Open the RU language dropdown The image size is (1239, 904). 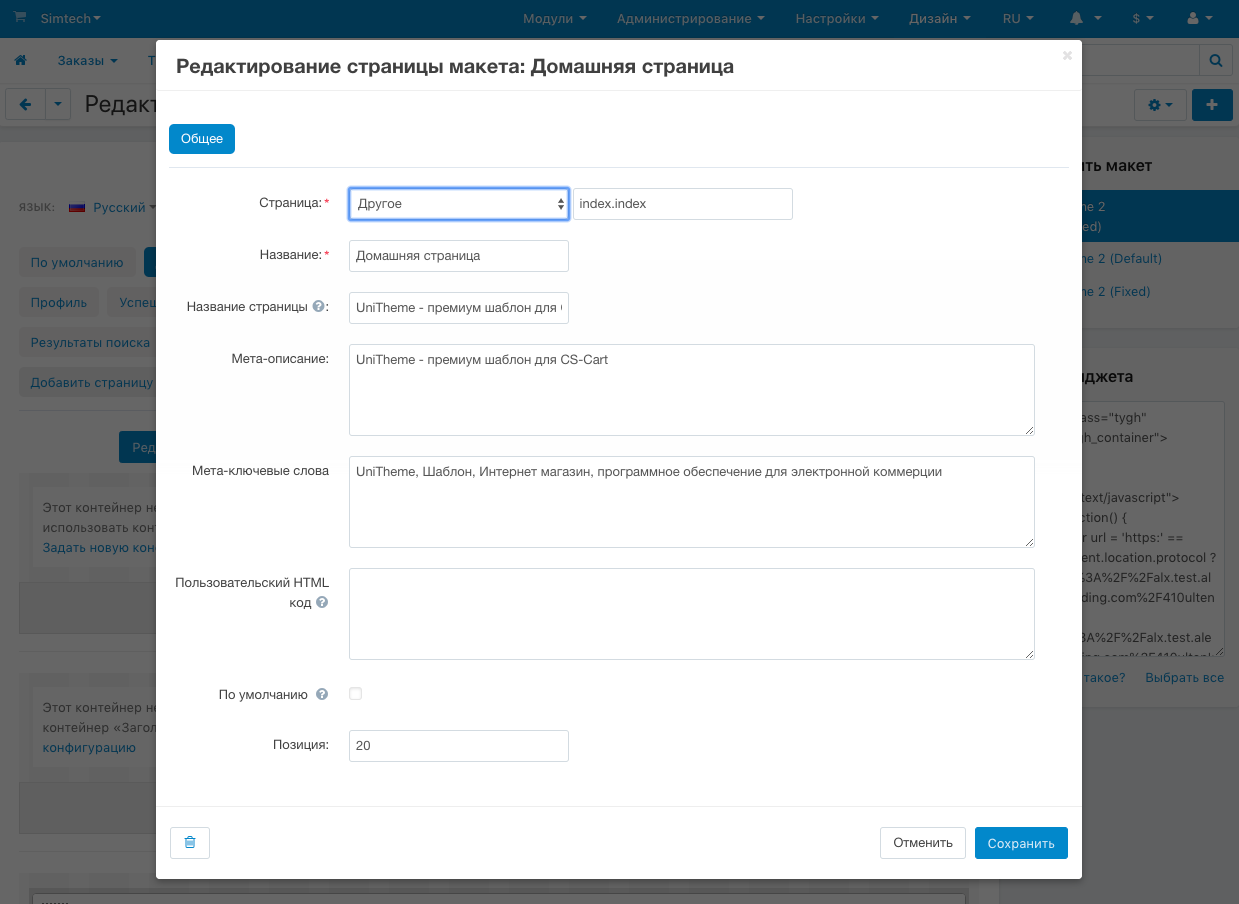(x=1018, y=19)
